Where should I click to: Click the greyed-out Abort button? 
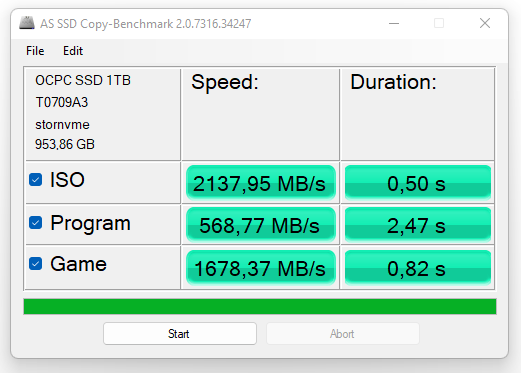pyautogui.click(x=343, y=334)
